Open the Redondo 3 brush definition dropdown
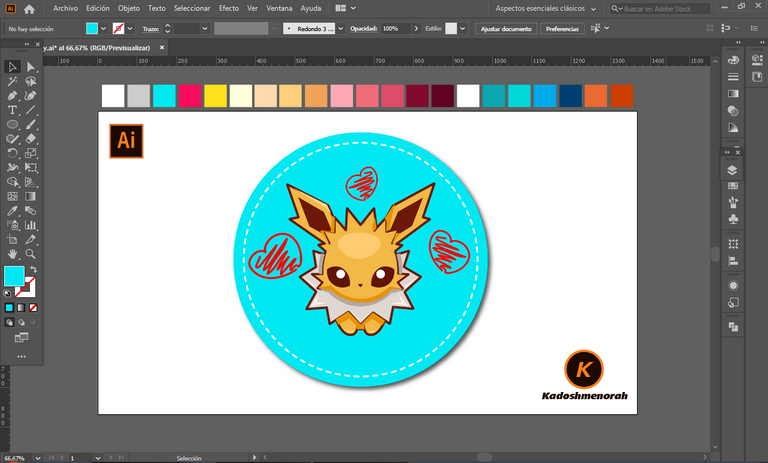 [x=340, y=28]
